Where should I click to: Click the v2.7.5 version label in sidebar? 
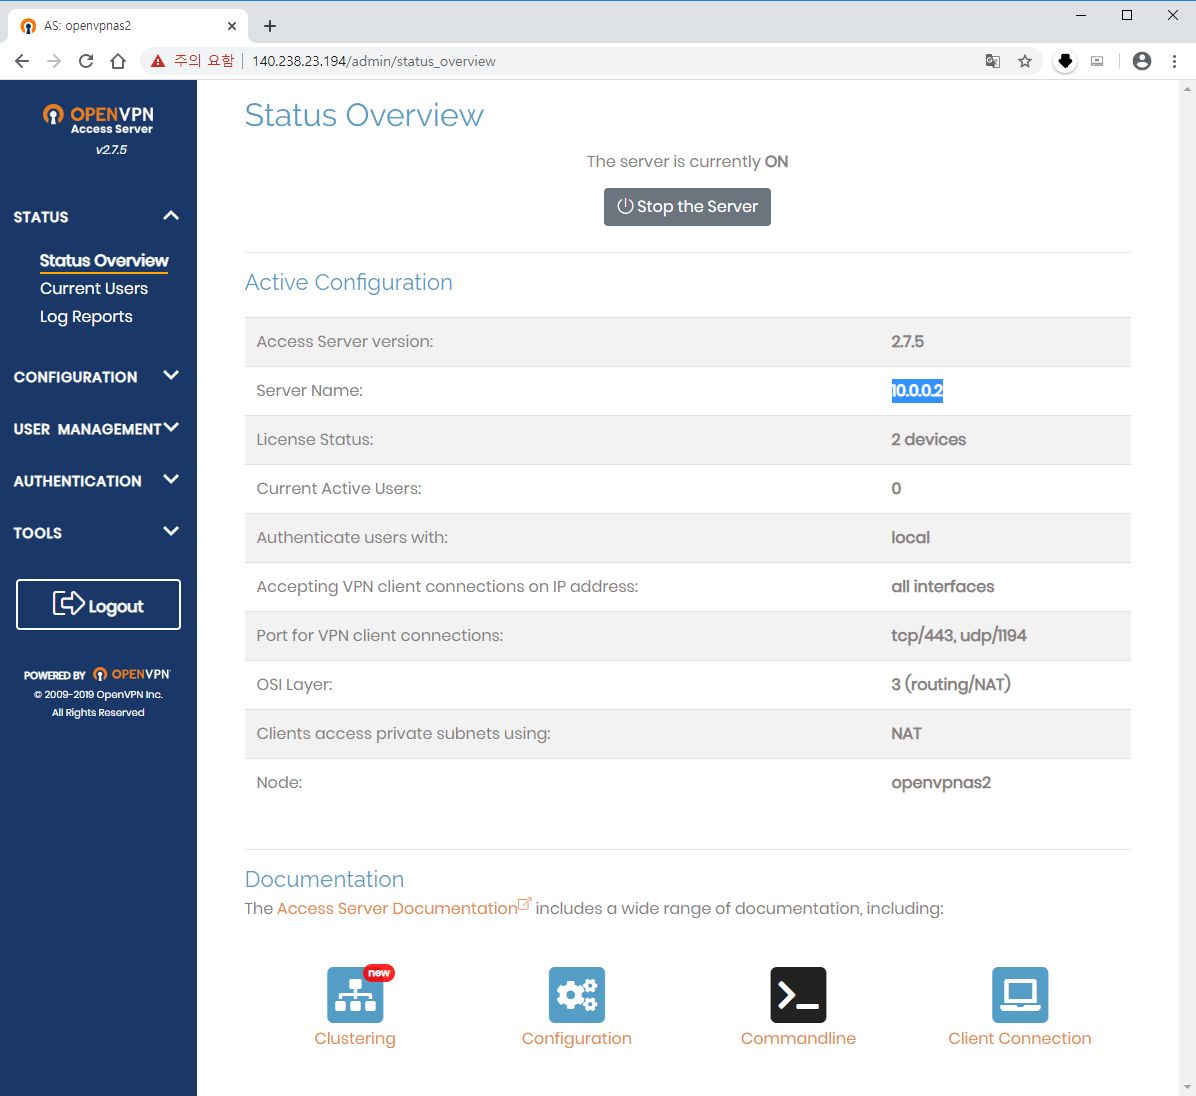coord(111,149)
